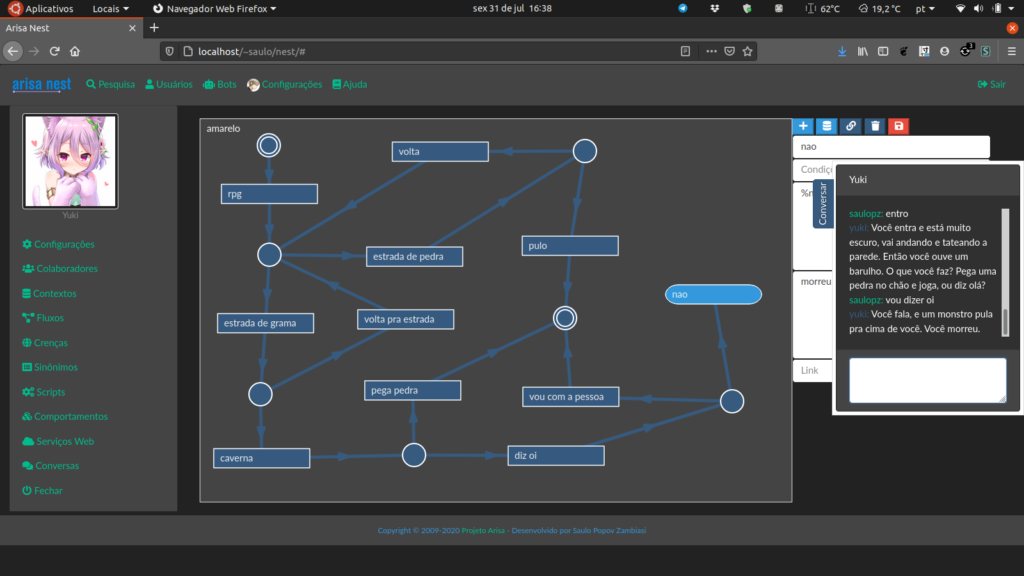Viewport: 1024px width, 576px height.
Task: Open Usuários in the top navigation
Action: tap(168, 85)
